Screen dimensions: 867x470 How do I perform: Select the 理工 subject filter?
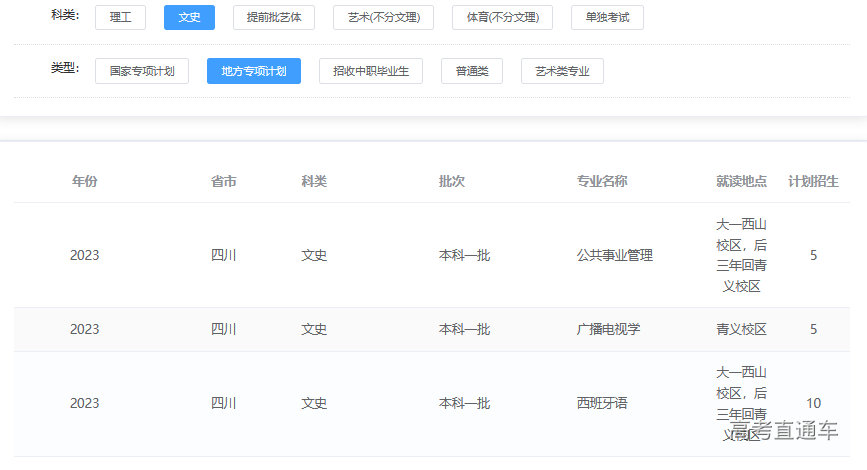pos(120,18)
